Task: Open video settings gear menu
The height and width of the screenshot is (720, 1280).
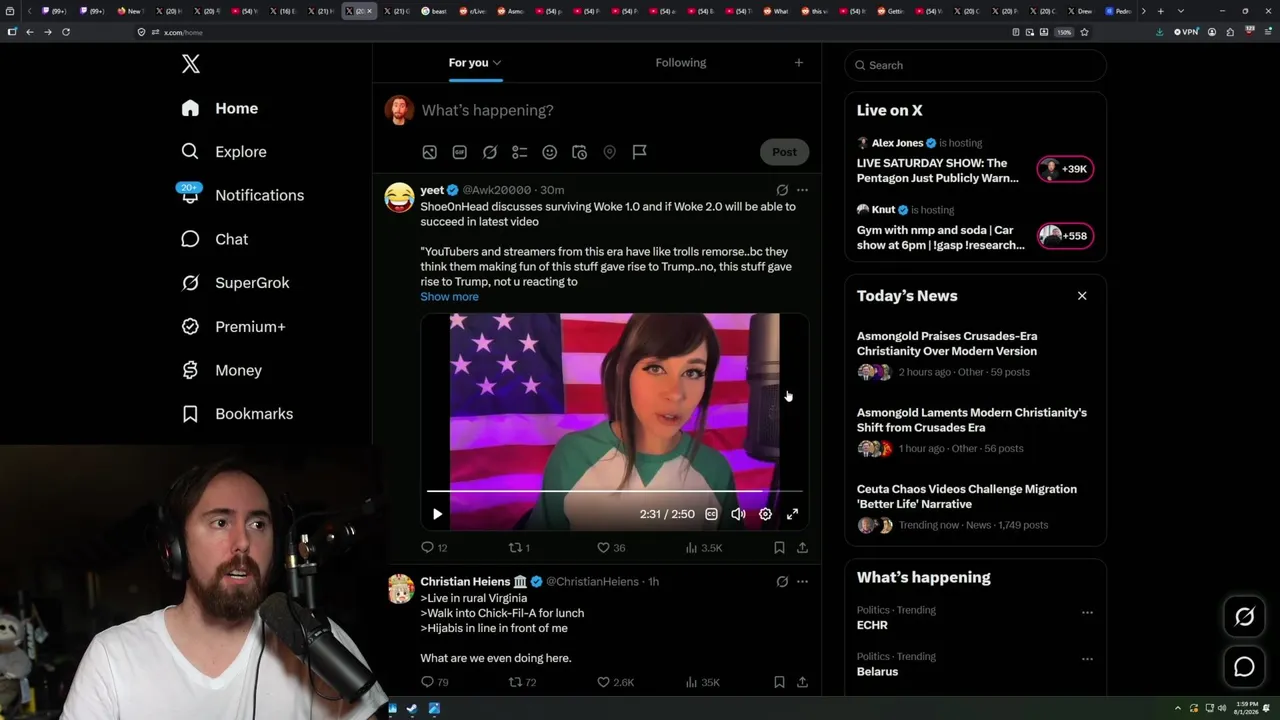Action: (765, 514)
